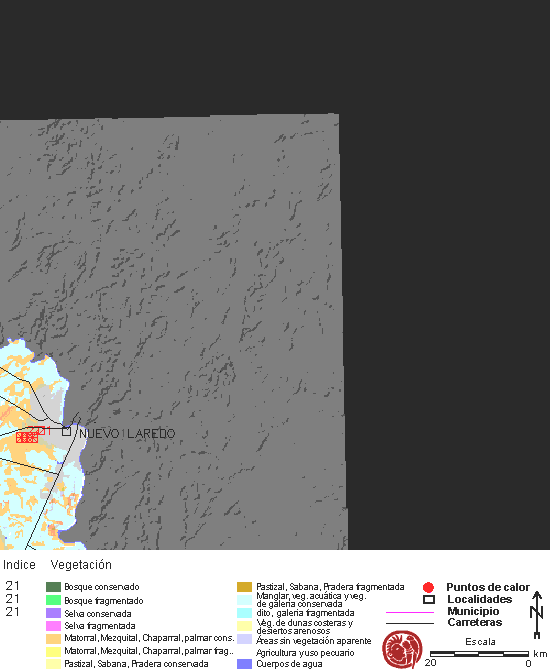Click the red Puntos de calor dot symbol
Viewport: 550px width, 670px height.
pyautogui.click(x=428, y=588)
